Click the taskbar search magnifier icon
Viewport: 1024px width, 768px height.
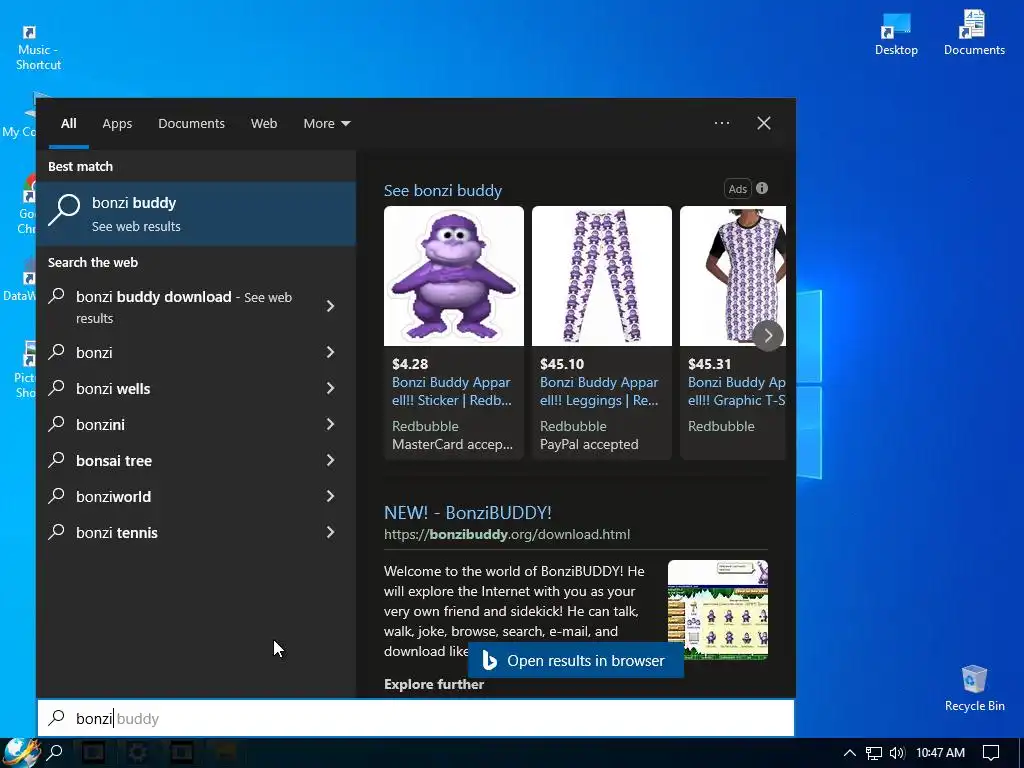pyautogui.click(x=56, y=752)
